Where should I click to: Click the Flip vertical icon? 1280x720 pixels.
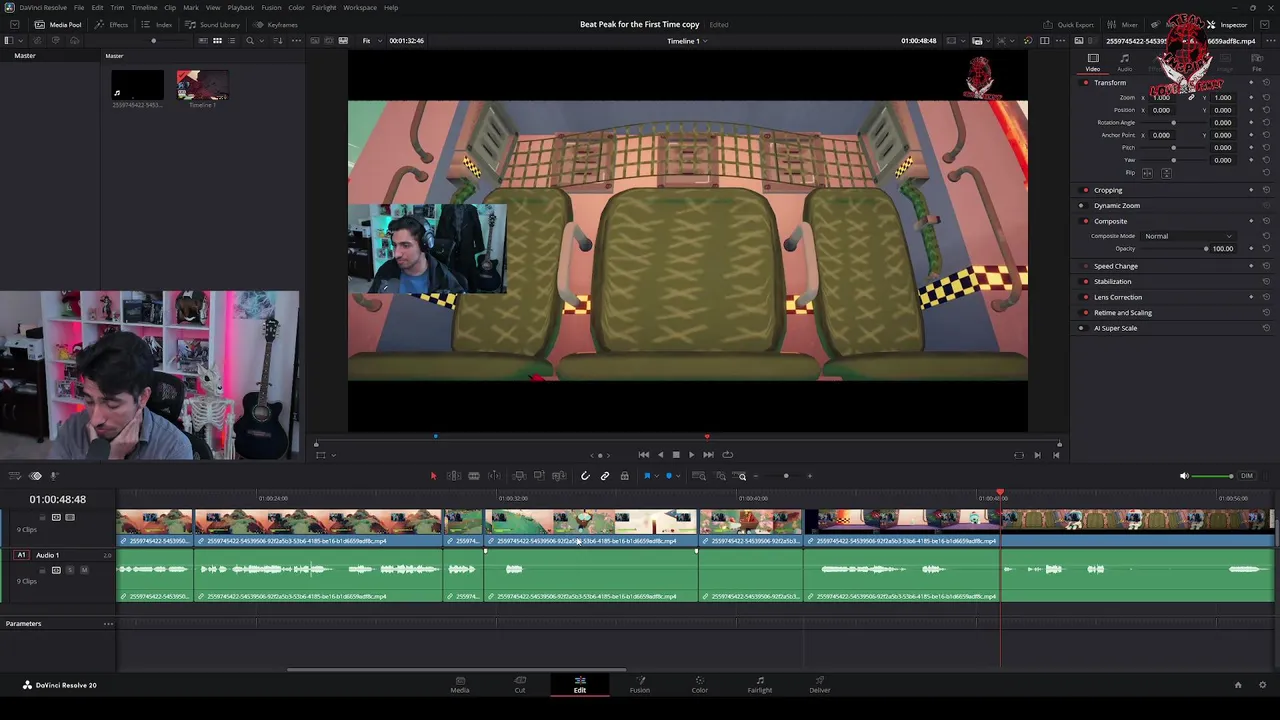(1166, 173)
